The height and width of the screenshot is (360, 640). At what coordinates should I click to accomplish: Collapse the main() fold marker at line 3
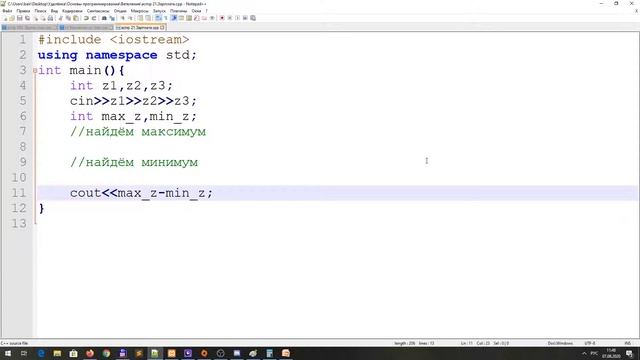pyautogui.click(x=35, y=70)
